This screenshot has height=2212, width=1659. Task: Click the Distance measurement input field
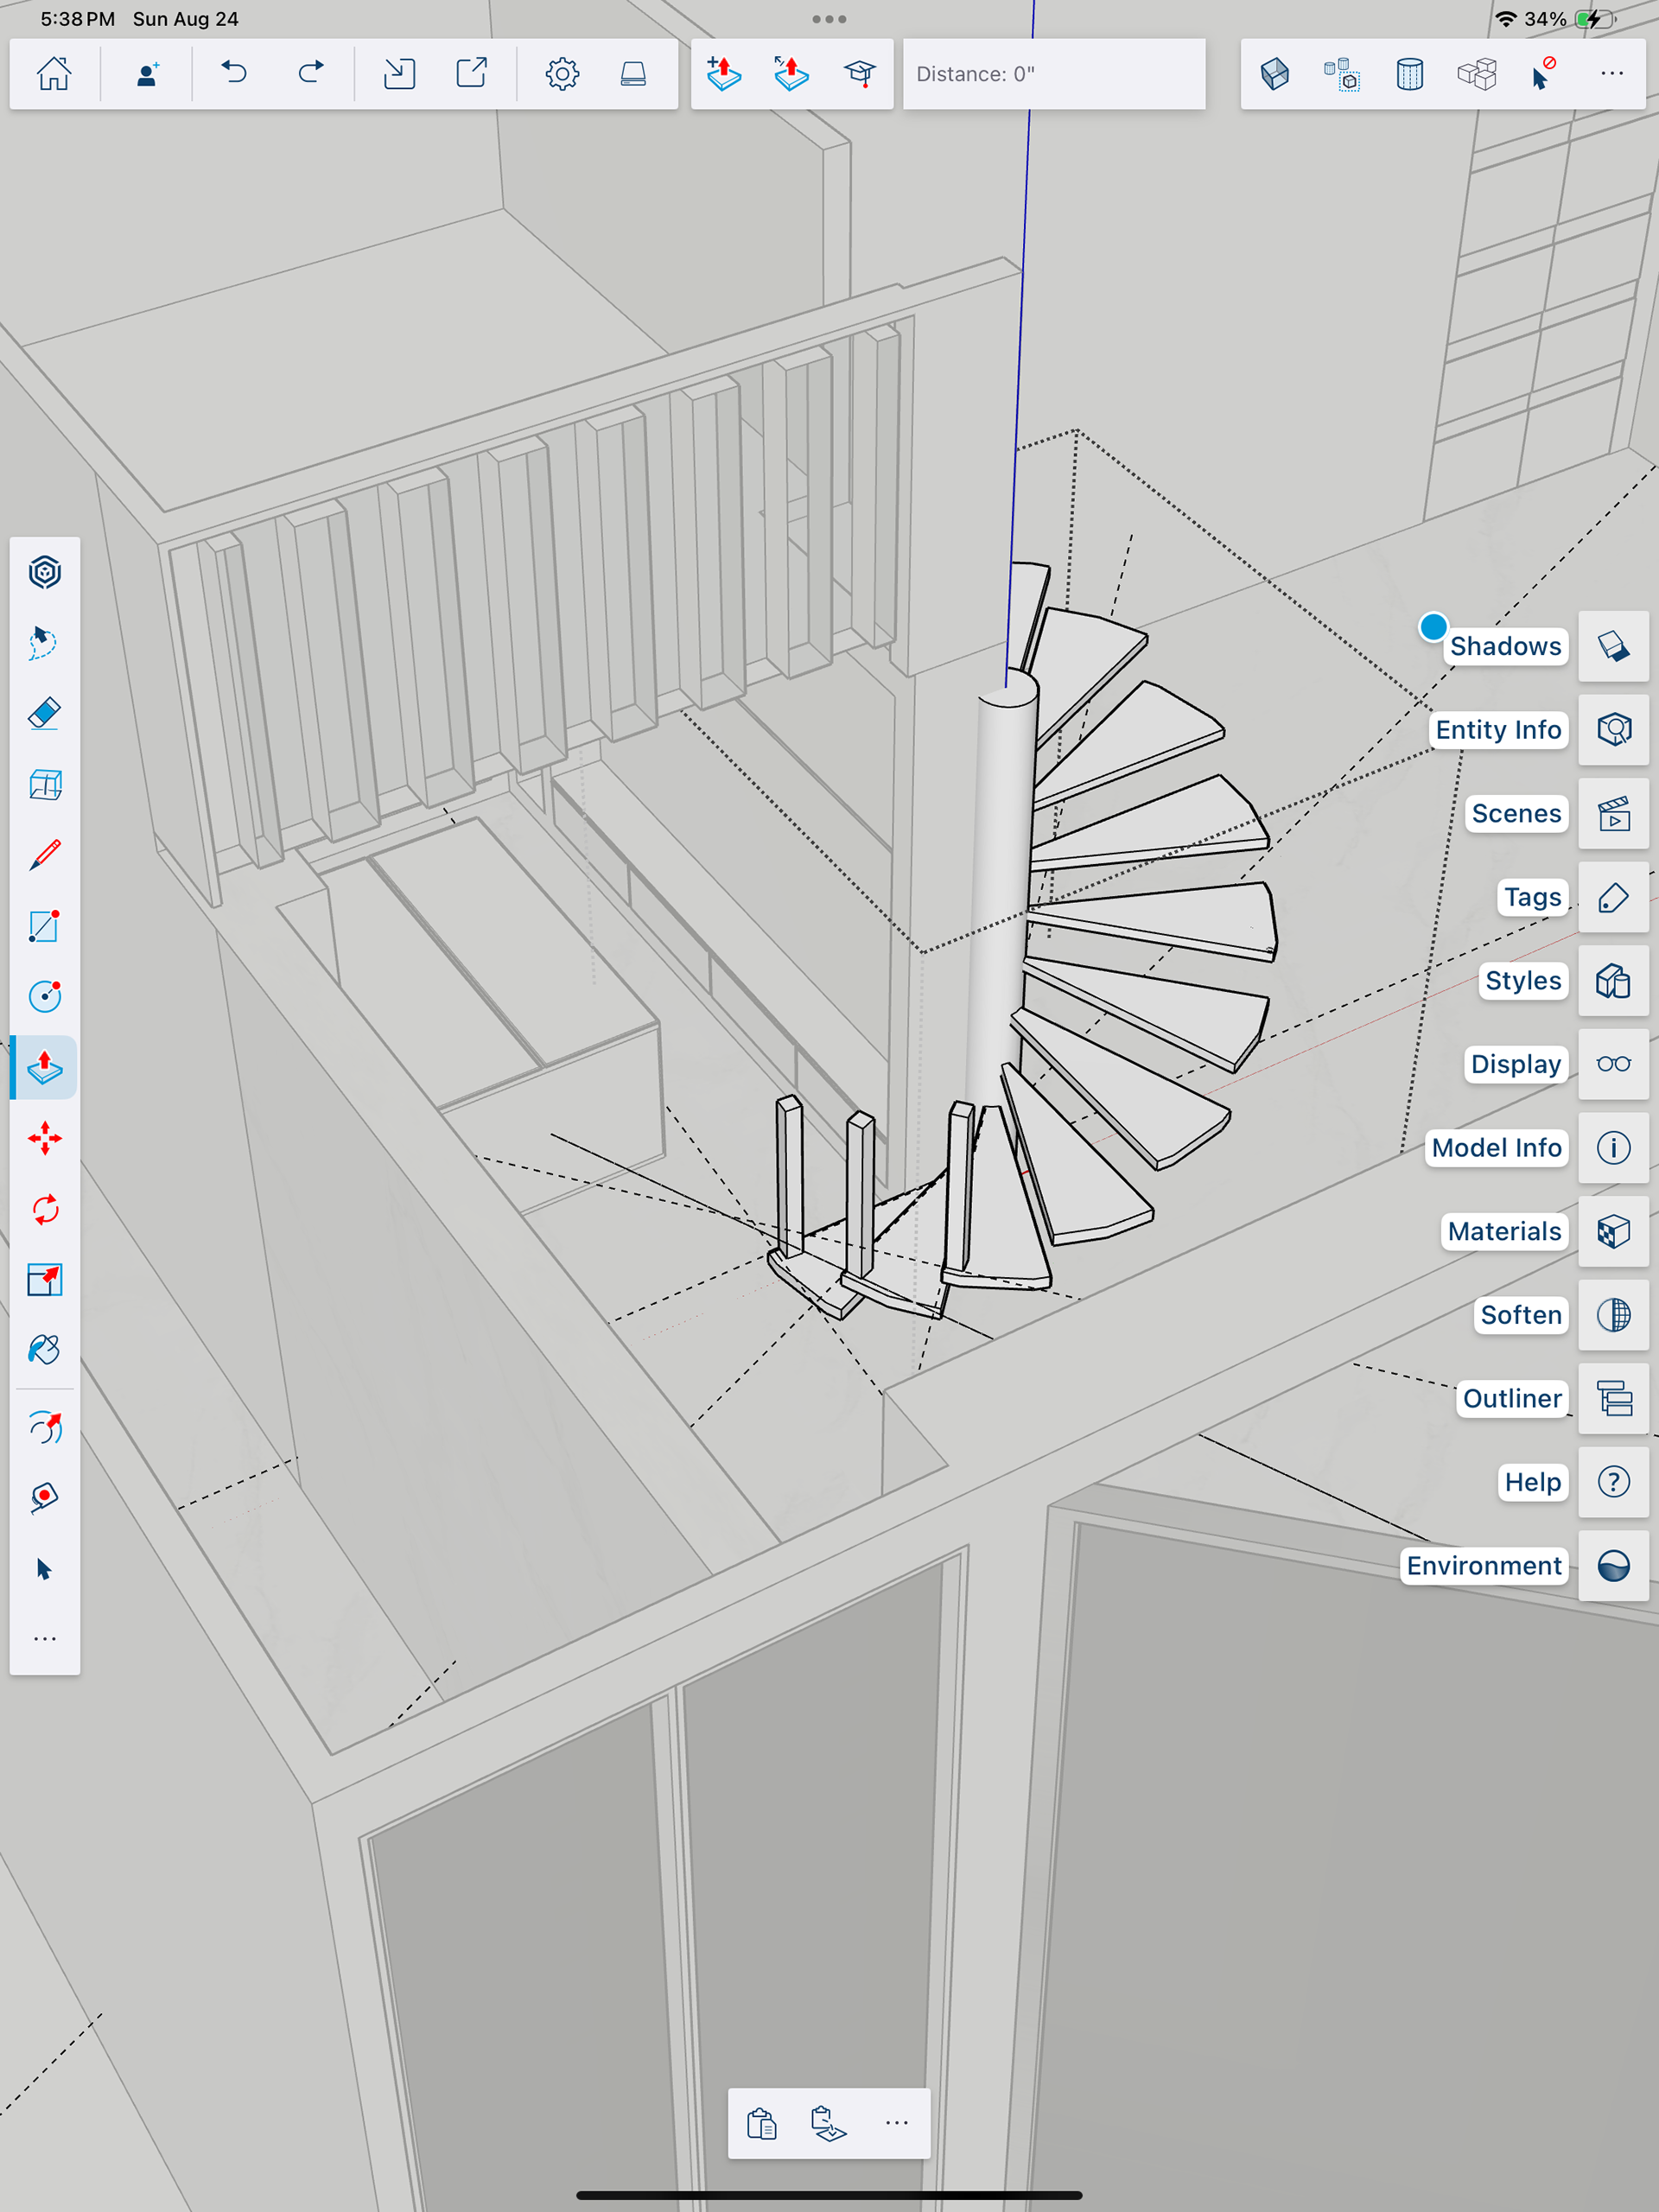[x=1053, y=74]
